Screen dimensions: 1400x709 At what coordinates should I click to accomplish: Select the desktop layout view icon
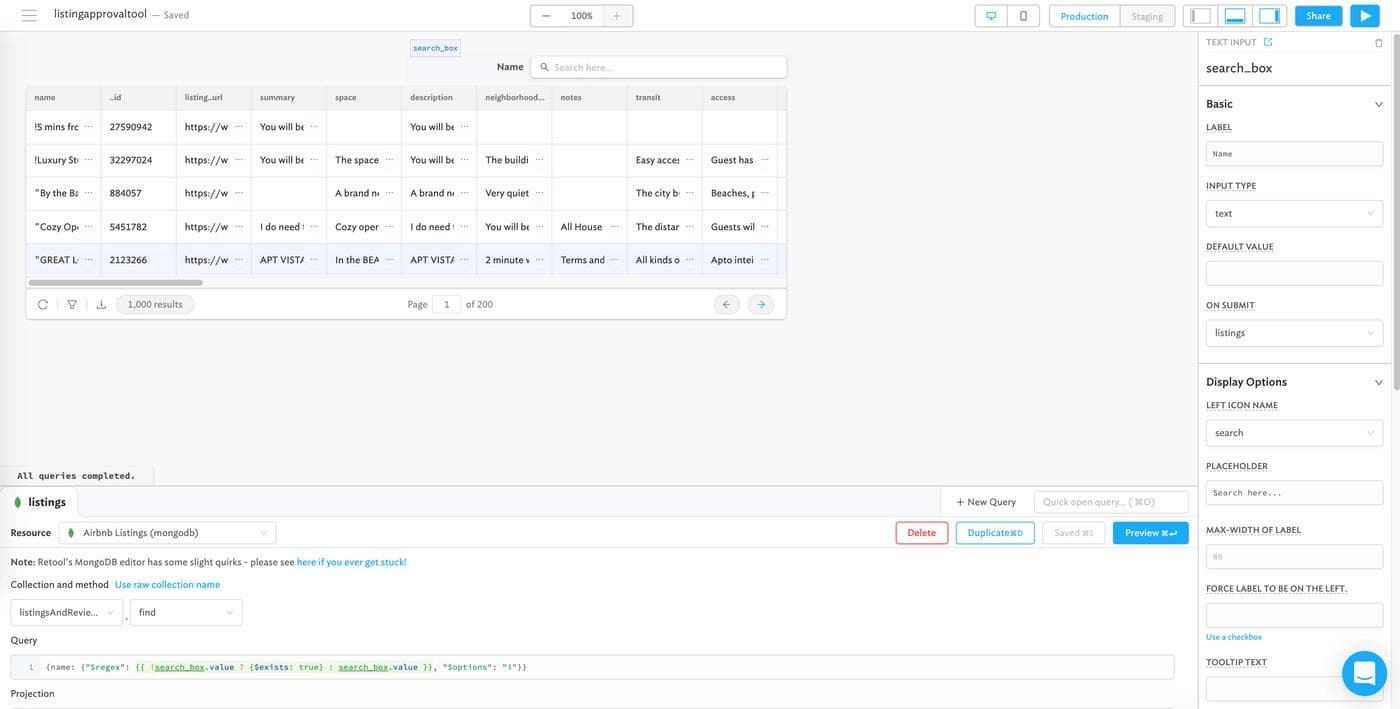(991, 16)
